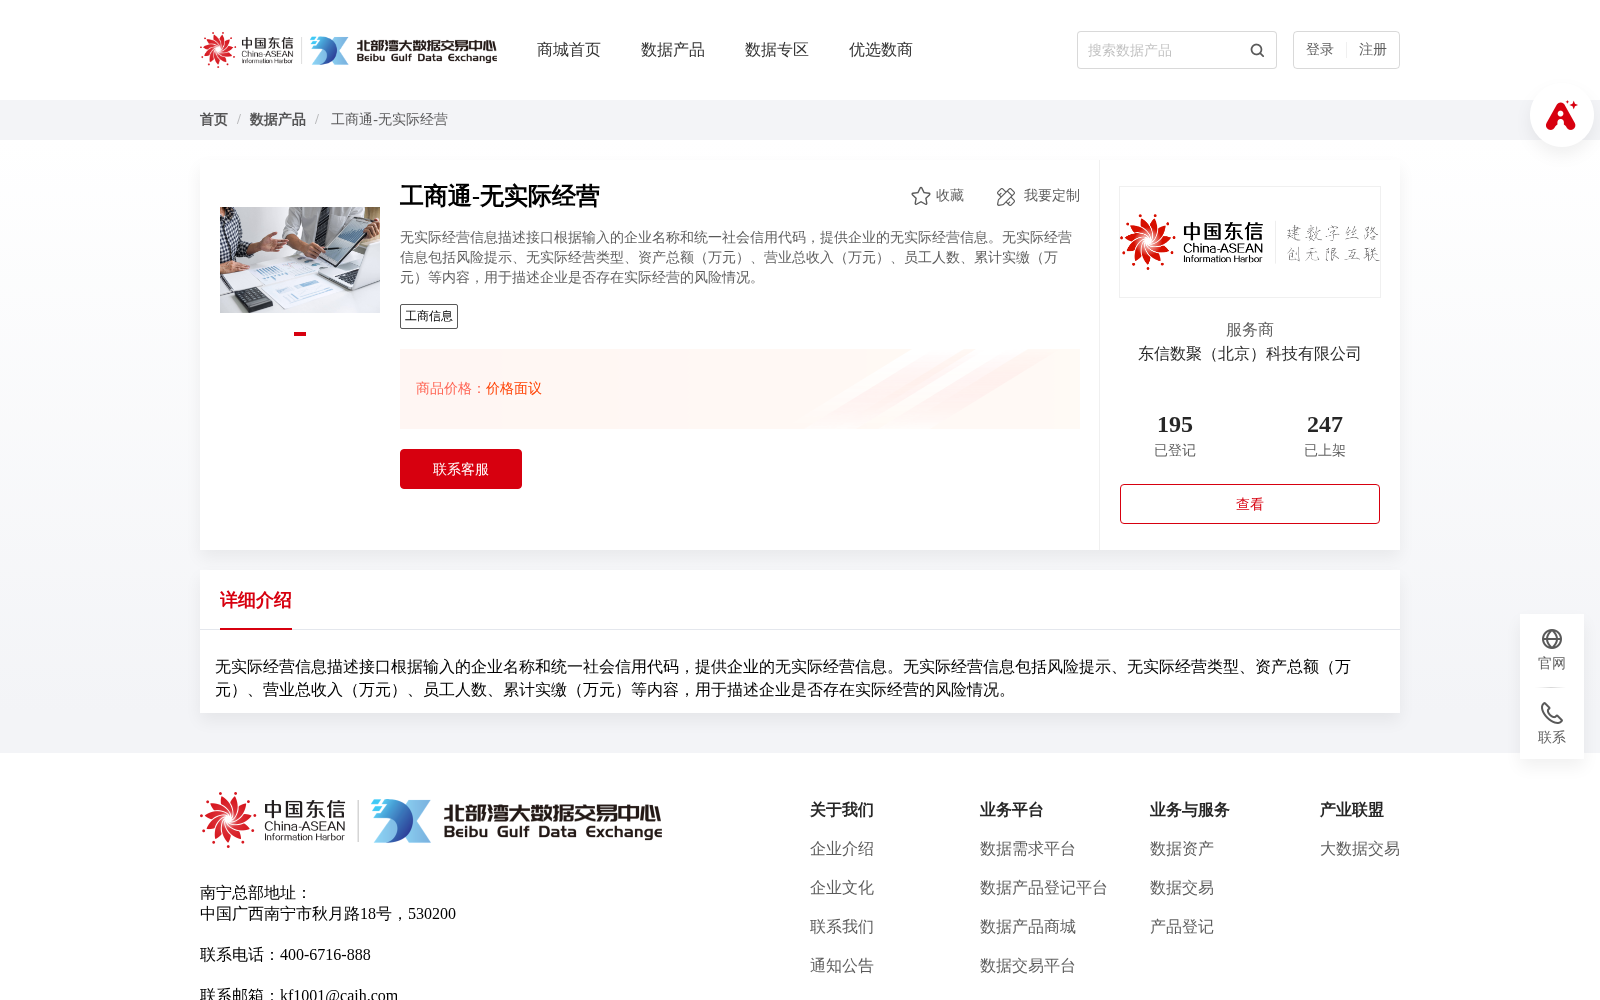Click the 服务商 label
This screenshot has height=1000, width=1600.
(1250, 330)
